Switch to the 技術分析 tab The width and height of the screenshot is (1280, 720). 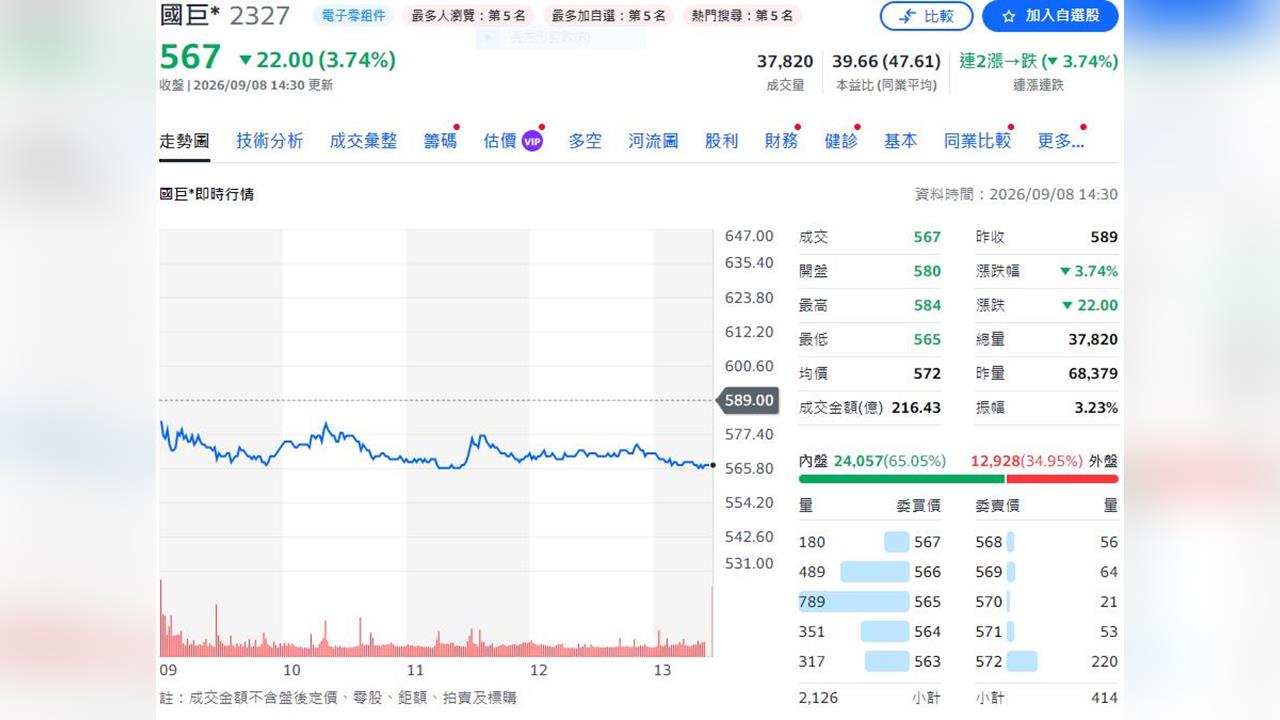(270, 141)
